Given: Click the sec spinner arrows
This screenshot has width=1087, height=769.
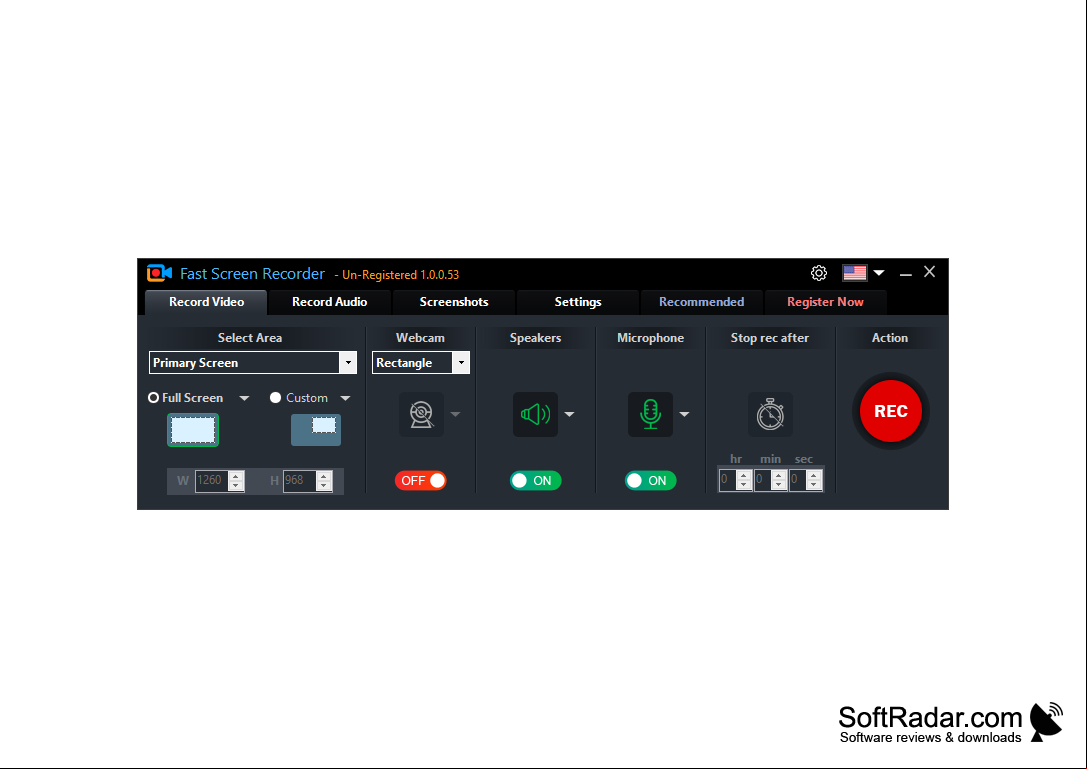Looking at the screenshot, I should click(814, 480).
